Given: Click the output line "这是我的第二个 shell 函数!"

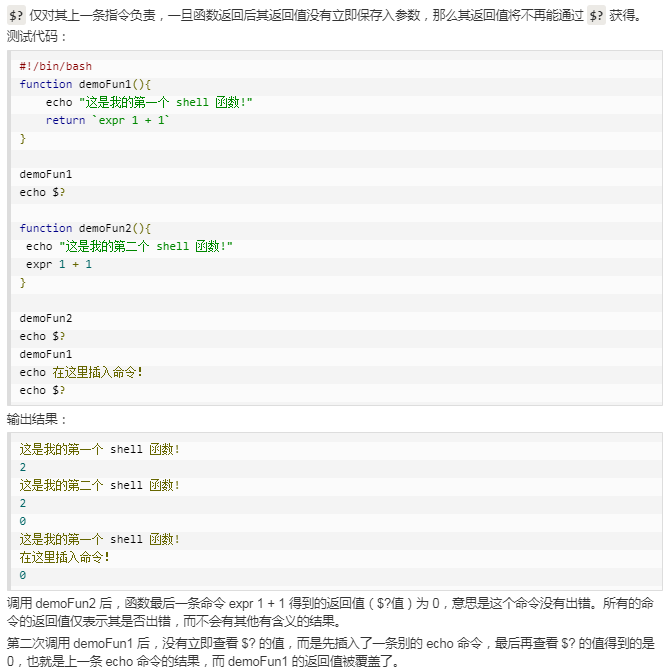Looking at the screenshot, I should click(x=100, y=485).
